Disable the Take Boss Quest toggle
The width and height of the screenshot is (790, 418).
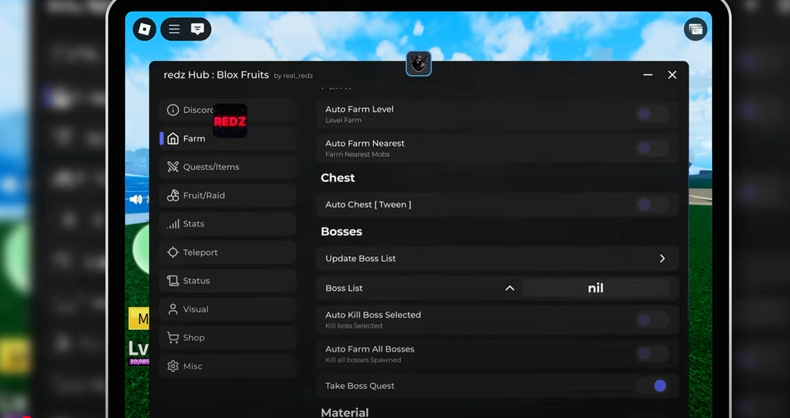[652, 386]
